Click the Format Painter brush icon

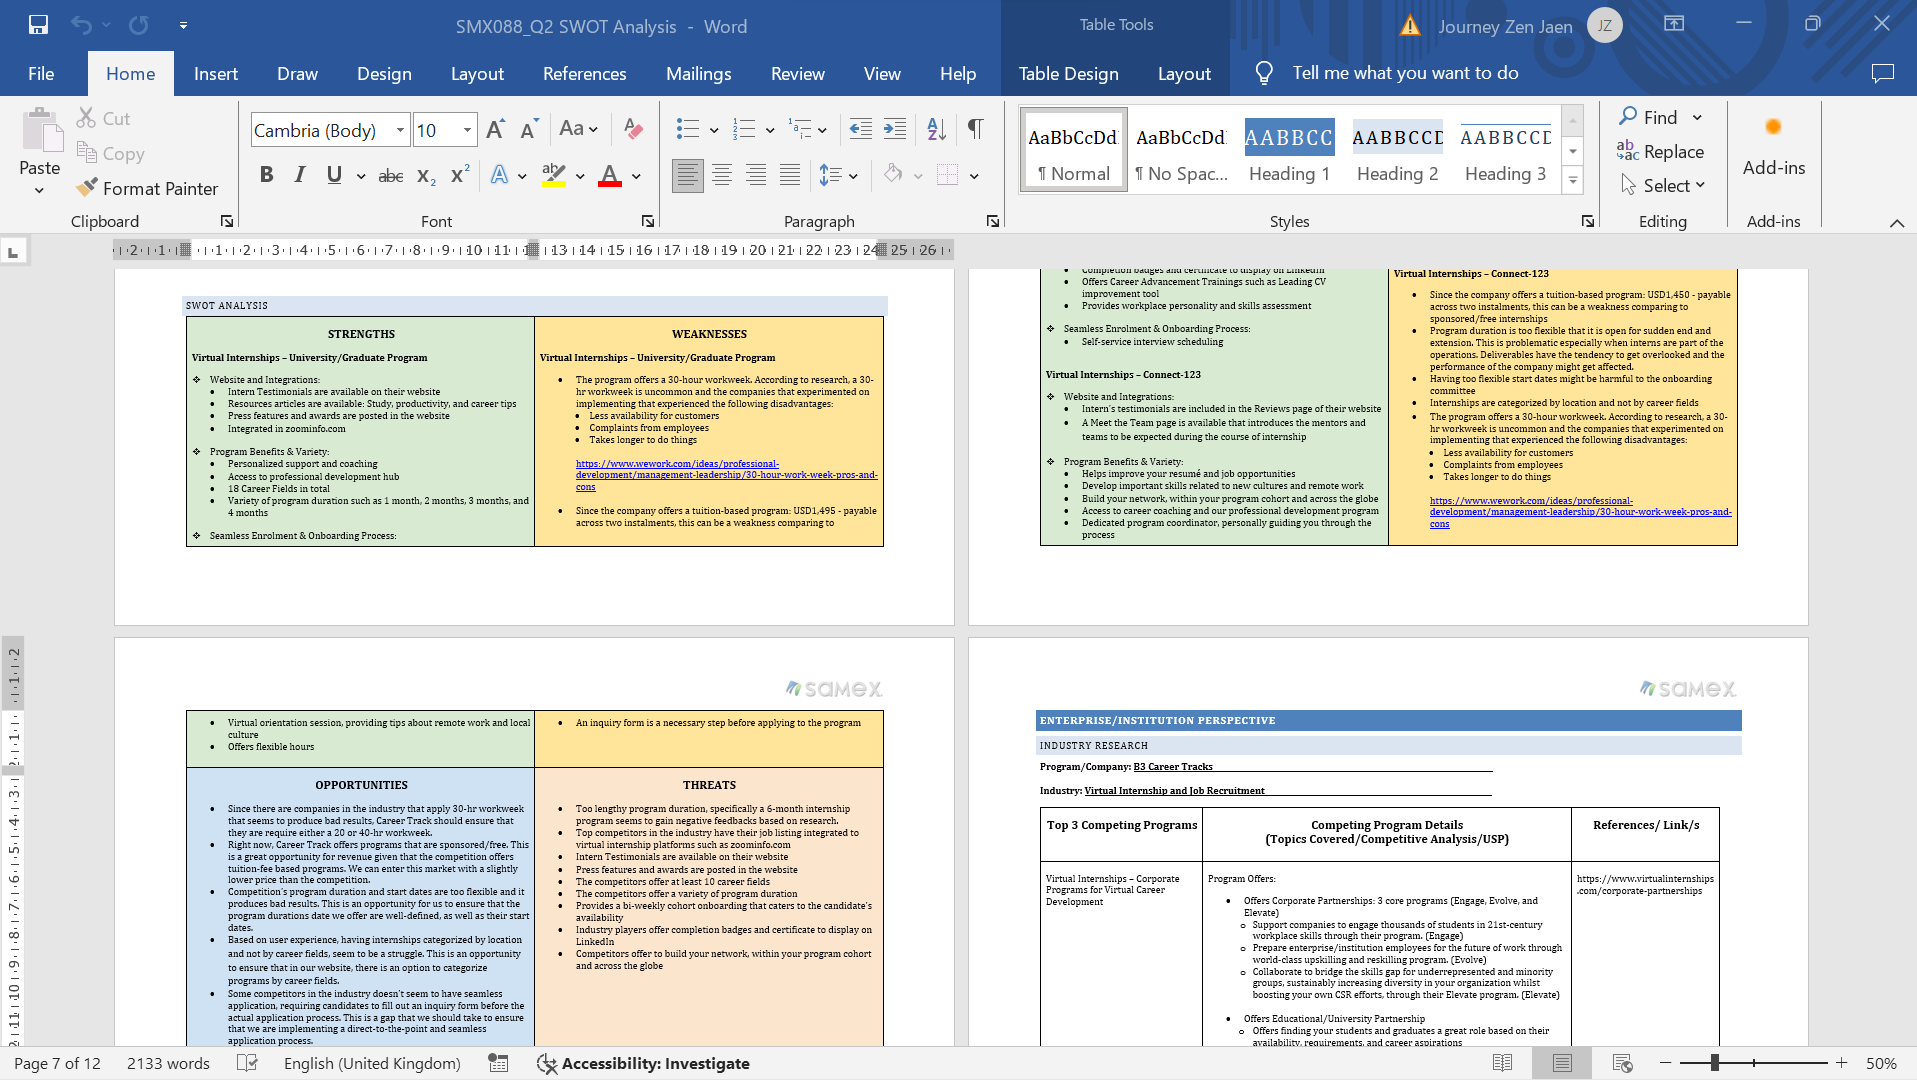pos(88,188)
